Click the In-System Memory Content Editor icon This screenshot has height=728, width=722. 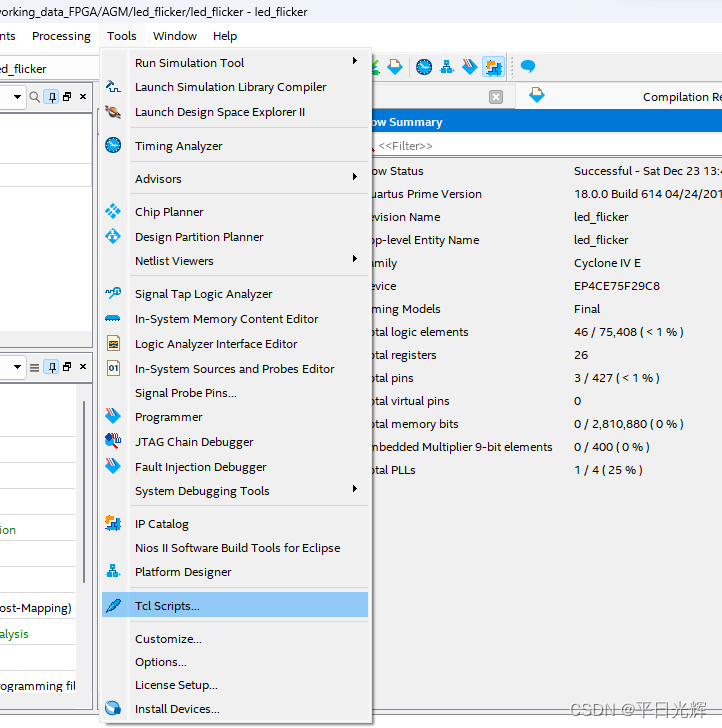(x=113, y=319)
